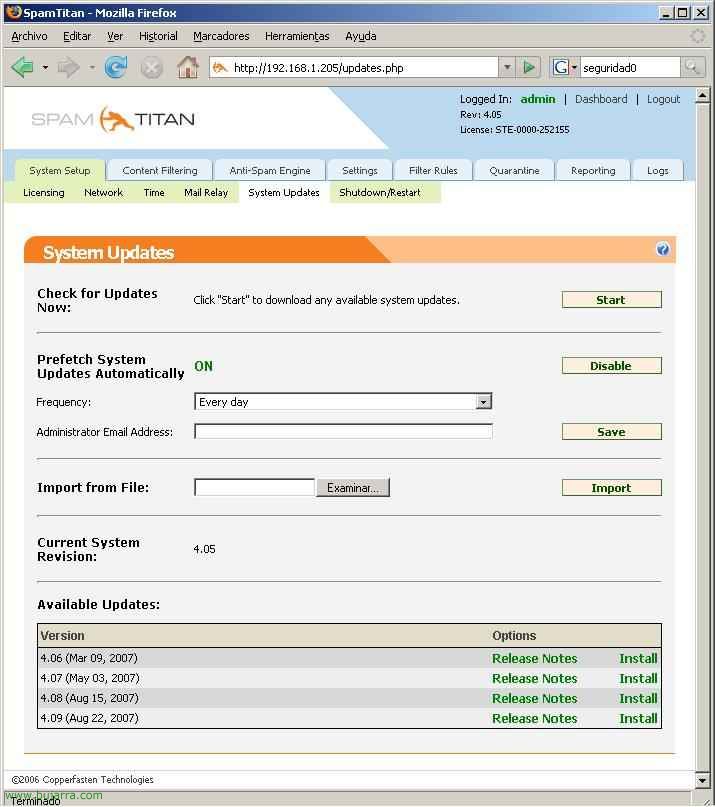Image resolution: width=715 pixels, height=807 pixels.
Task: Expand the address bar URL history dropdown
Action: click(507, 67)
